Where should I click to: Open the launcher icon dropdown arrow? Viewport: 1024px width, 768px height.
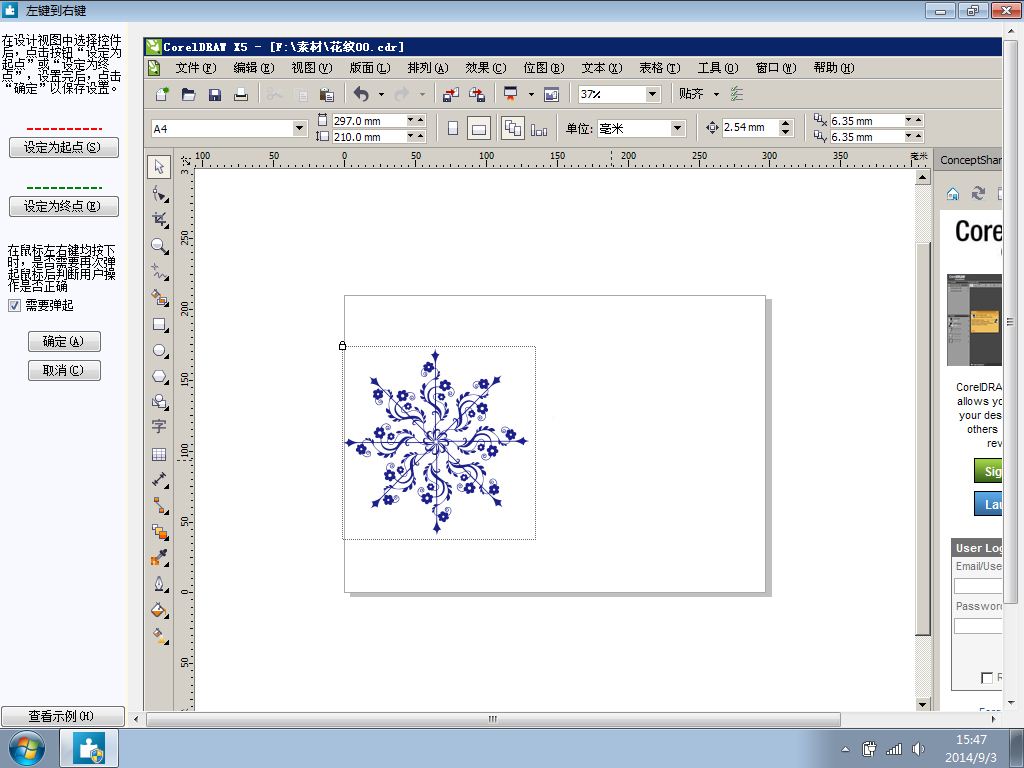tap(531, 94)
